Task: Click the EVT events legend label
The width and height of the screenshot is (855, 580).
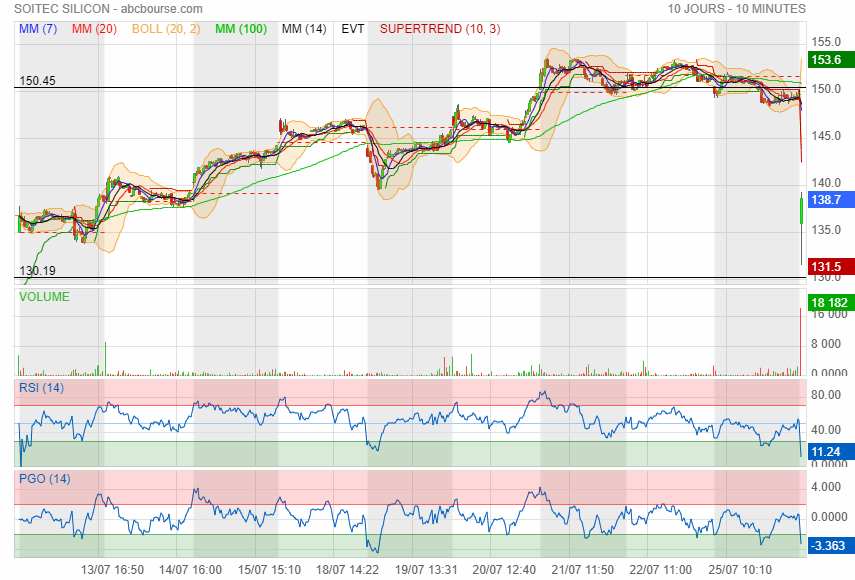Action: pos(353,29)
